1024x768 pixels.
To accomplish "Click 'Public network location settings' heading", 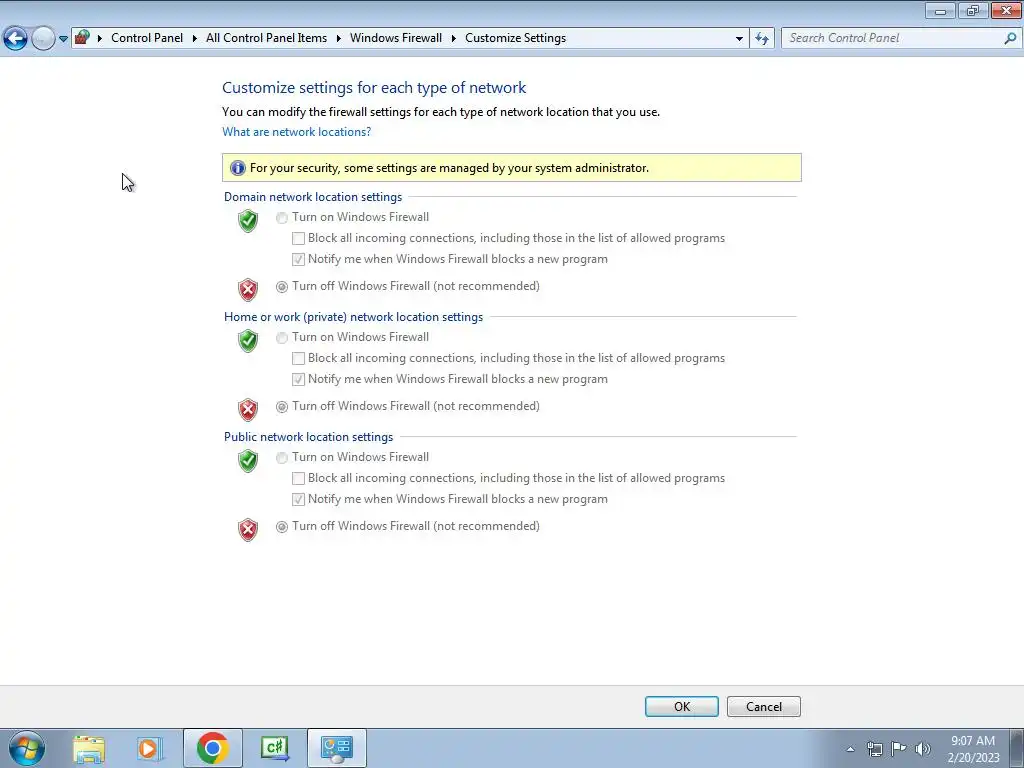I will tap(308, 437).
